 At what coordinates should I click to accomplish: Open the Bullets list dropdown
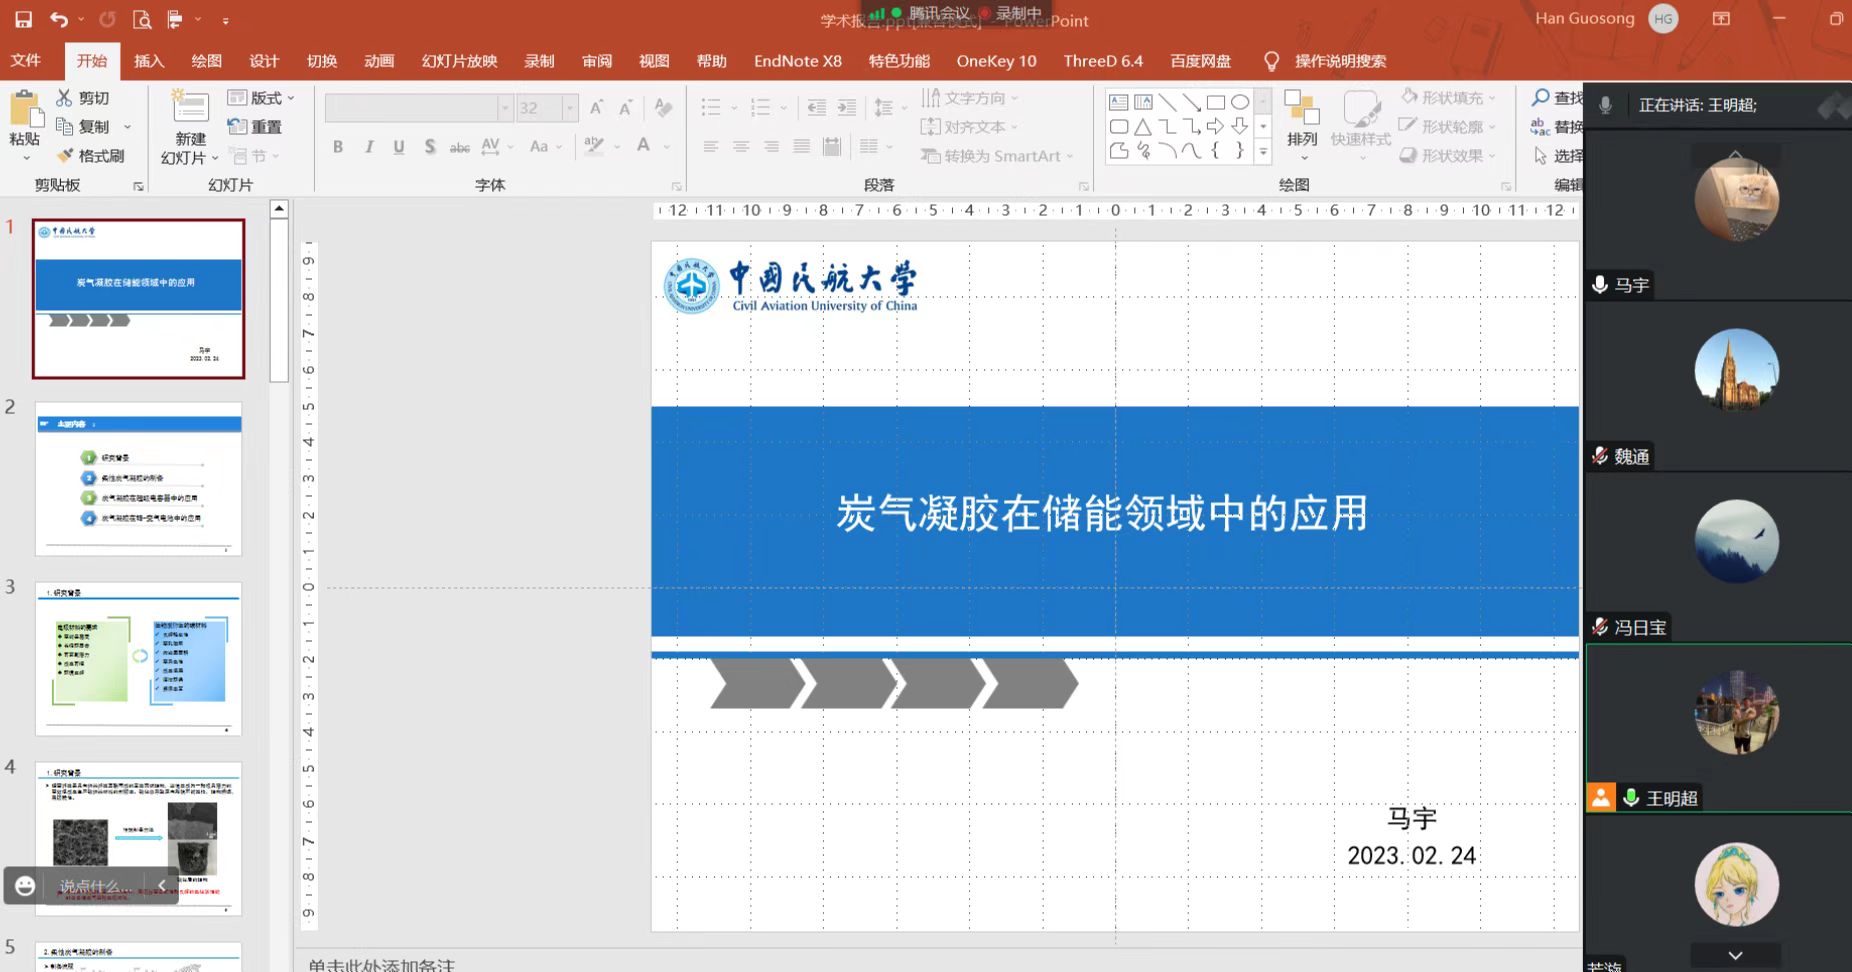734,107
